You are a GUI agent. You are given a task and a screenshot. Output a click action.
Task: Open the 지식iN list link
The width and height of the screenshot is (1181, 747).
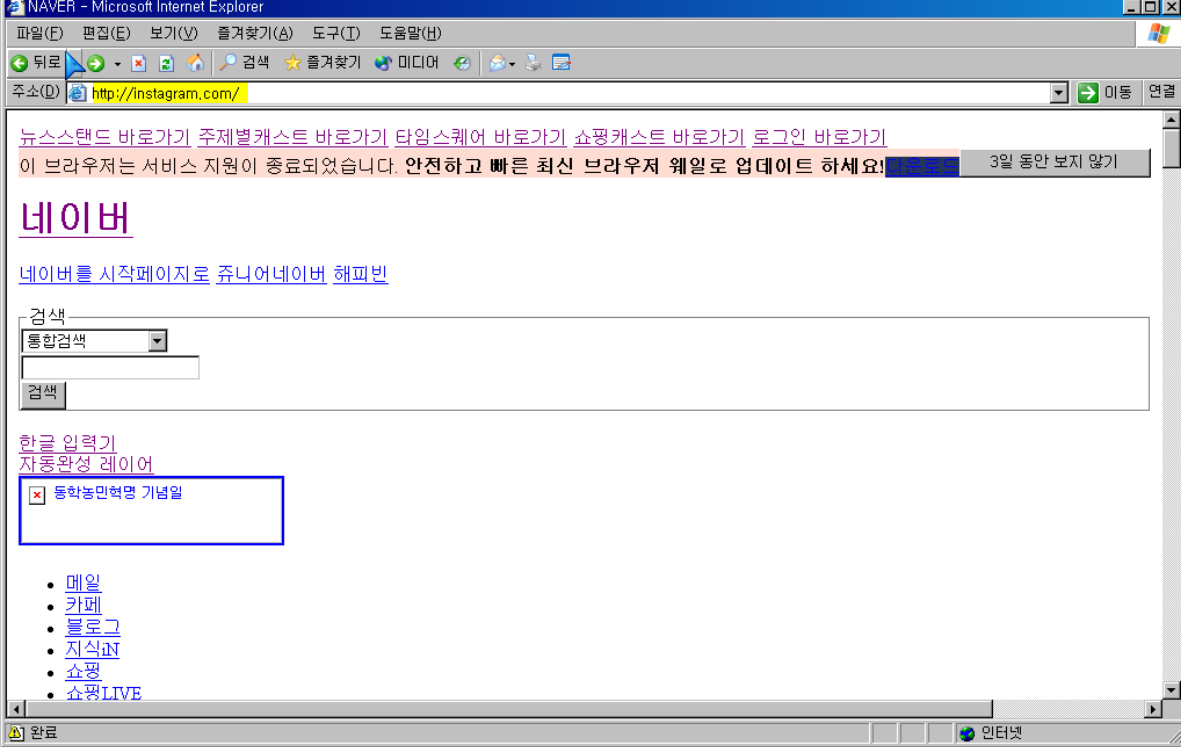pos(93,649)
